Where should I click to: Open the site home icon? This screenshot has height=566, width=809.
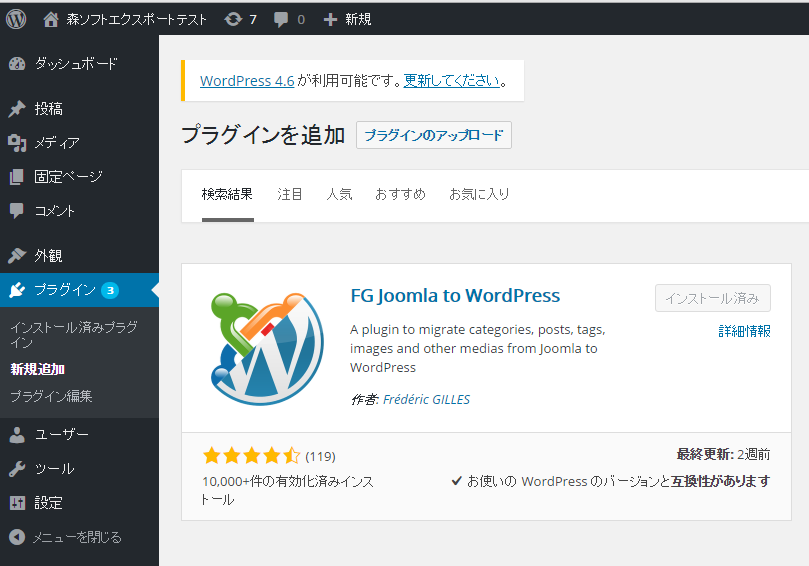(x=51, y=20)
